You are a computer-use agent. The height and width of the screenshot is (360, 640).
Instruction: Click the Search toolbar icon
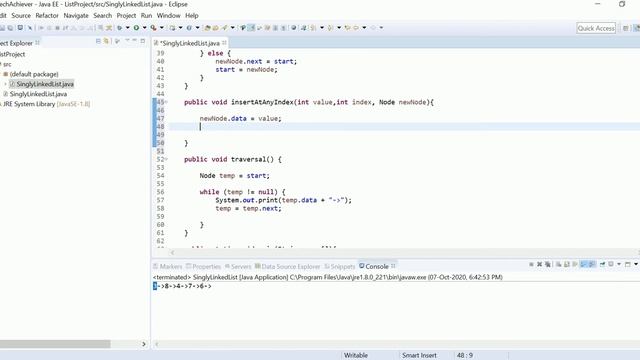pos(224,28)
